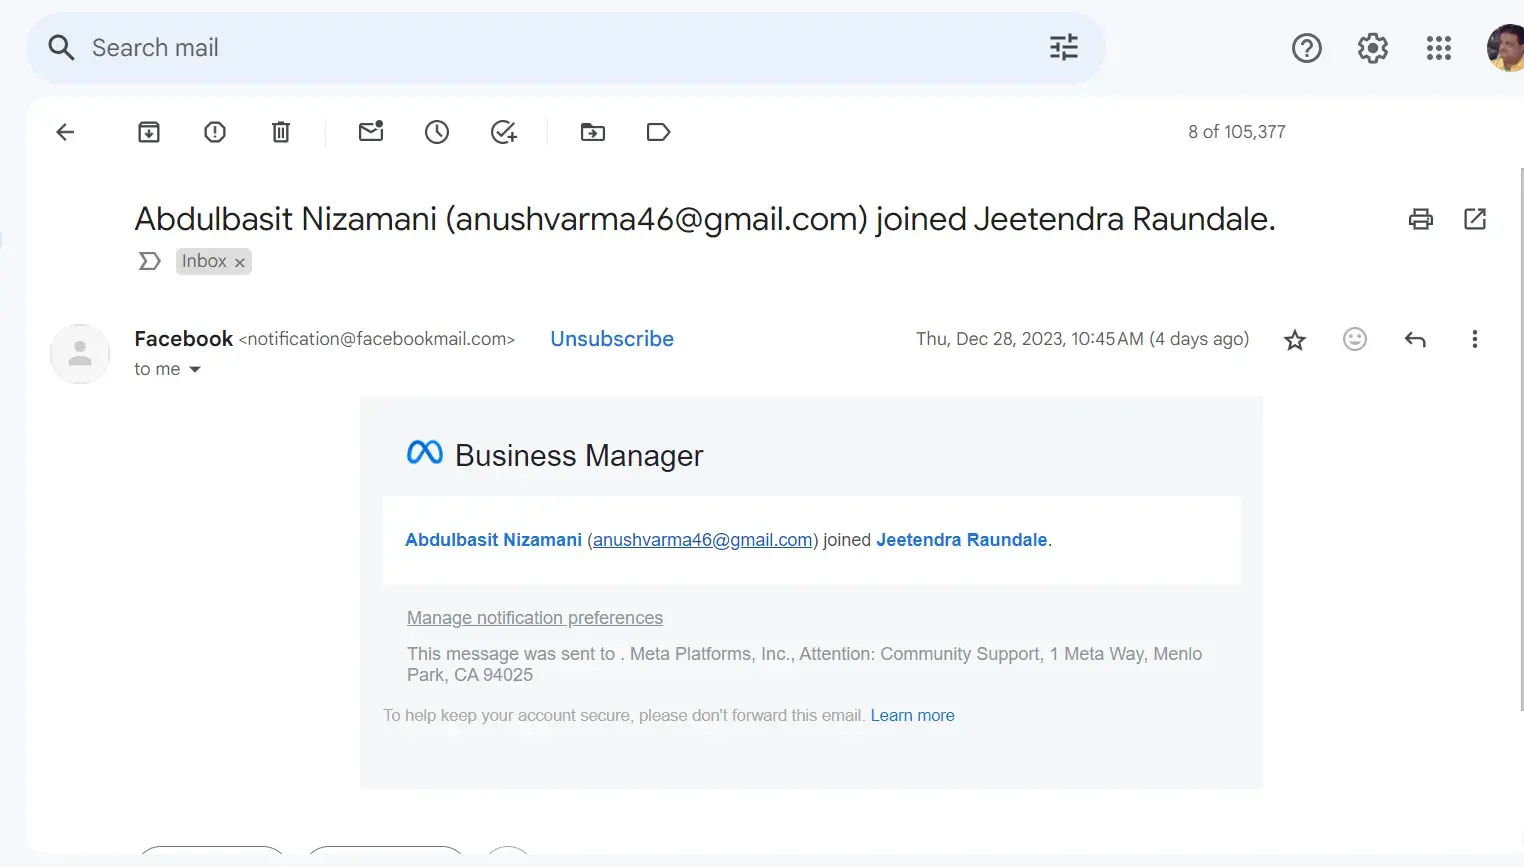This screenshot has height=867, width=1524.
Task: Go back to inbox arrow
Action: (65, 132)
